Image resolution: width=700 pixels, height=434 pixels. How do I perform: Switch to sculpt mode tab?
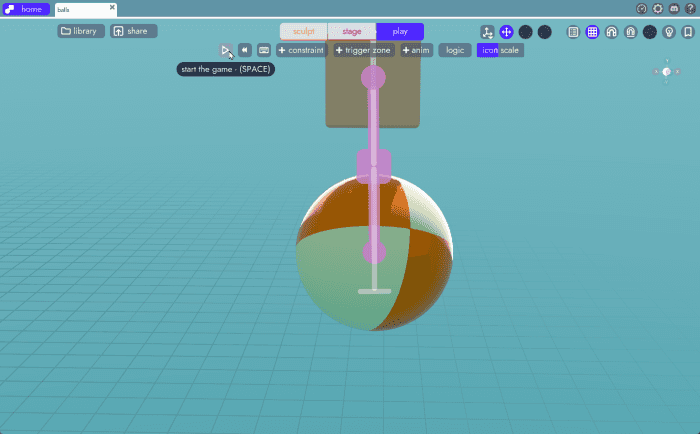303,31
